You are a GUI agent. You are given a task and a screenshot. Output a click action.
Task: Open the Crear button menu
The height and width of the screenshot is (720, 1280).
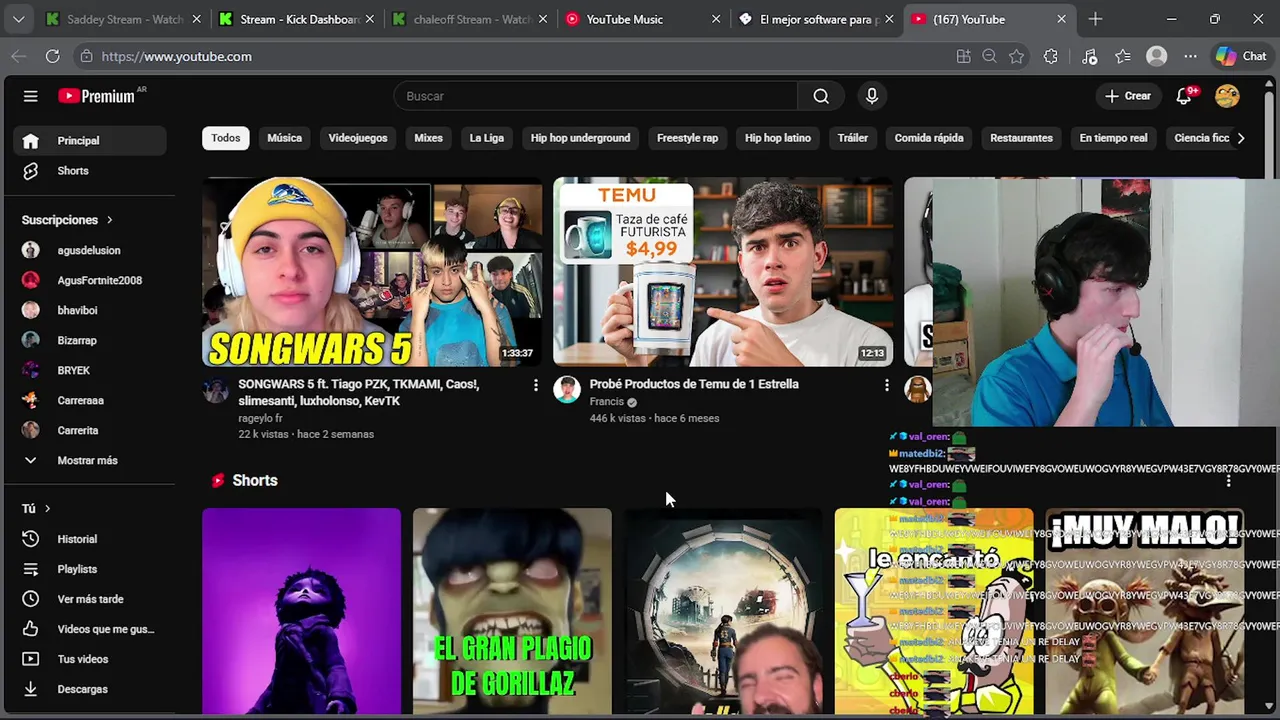[x=1128, y=96]
